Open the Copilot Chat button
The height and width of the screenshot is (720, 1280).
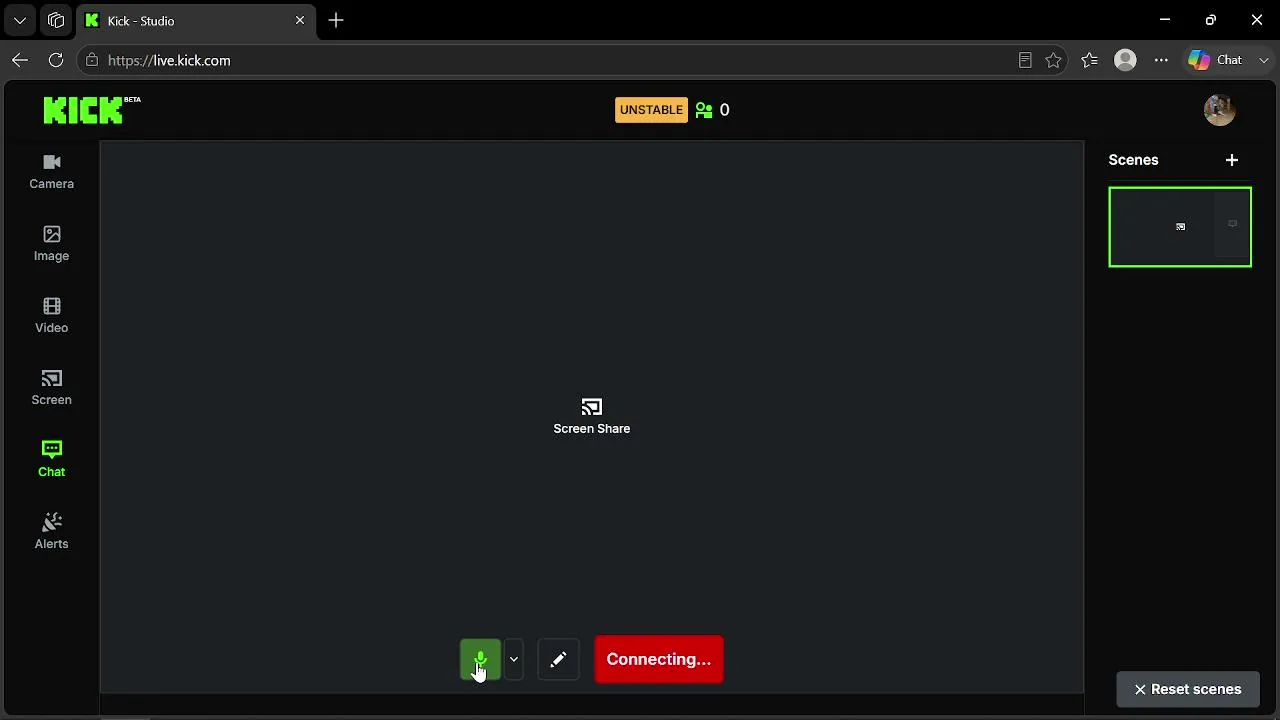tap(1215, 60)
